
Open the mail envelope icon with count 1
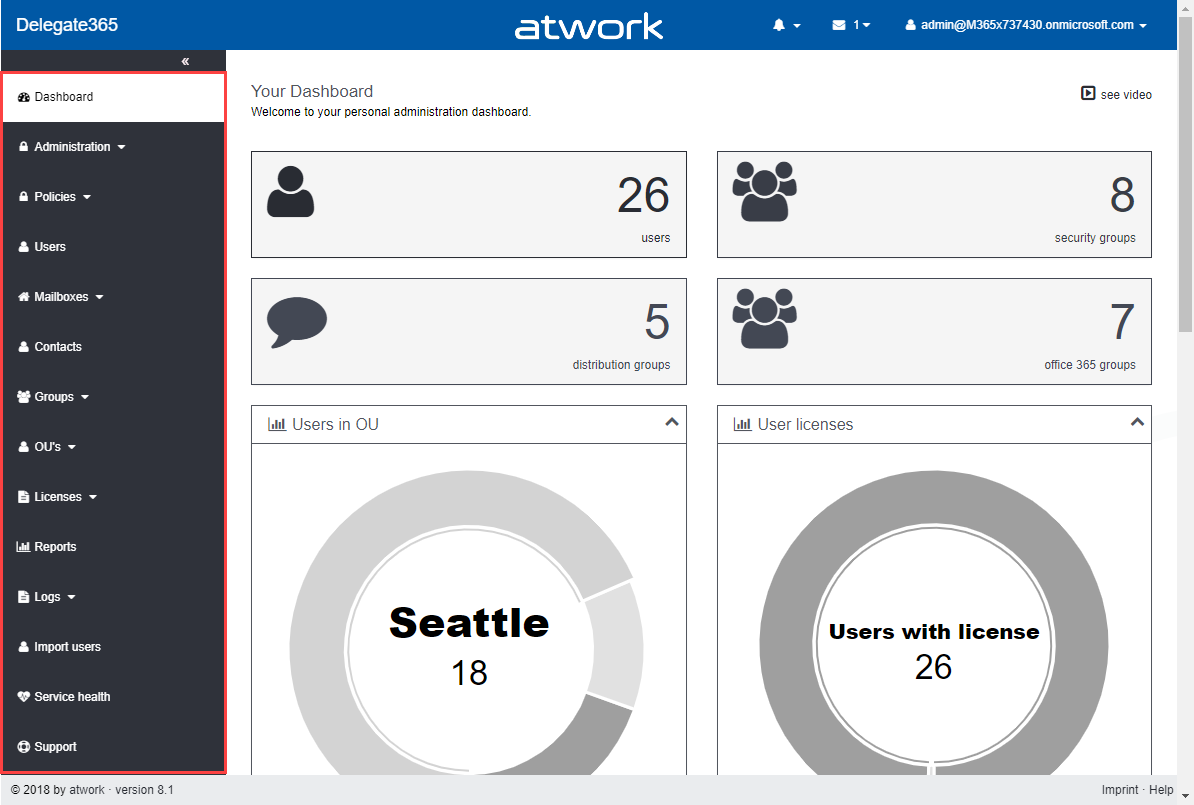tap(839, 25)
